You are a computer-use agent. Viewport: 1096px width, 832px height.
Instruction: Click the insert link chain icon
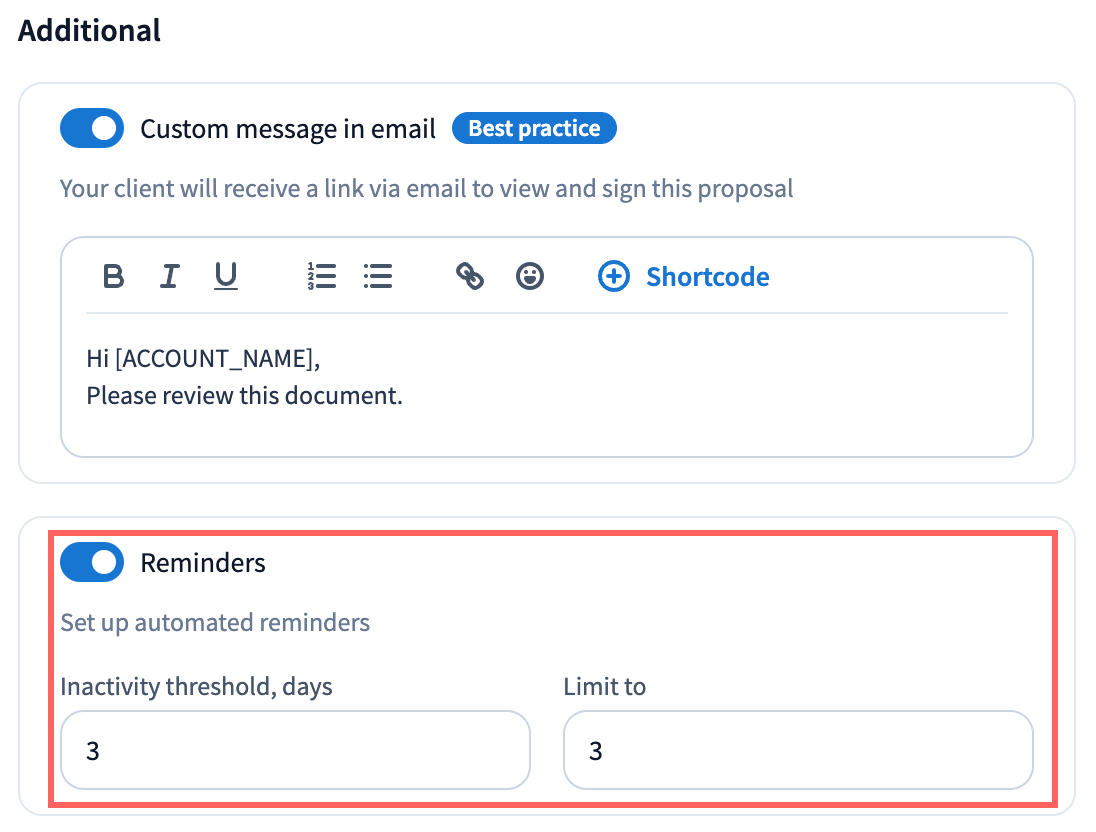[x=470, y=276]
